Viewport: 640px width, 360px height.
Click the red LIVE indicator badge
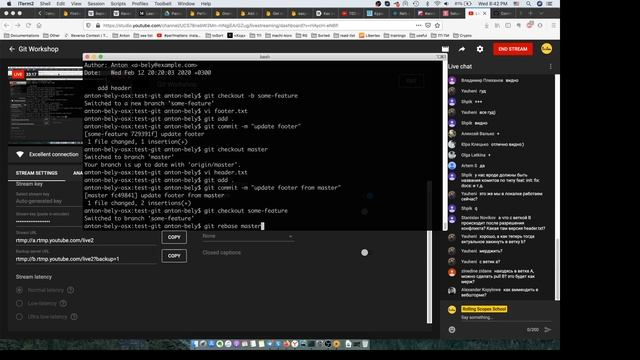tap(18, 74)
